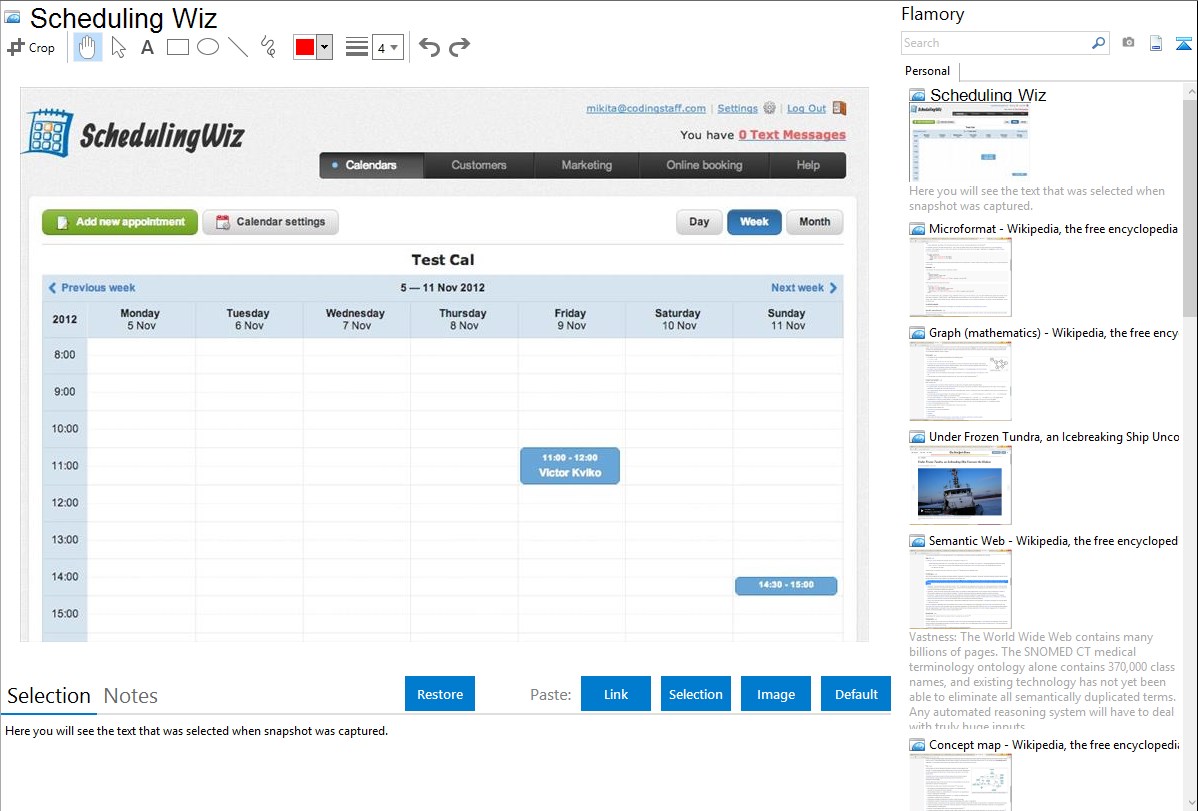Click the red color swatch
The image size is (1198, 811).
click(x=305, y=47)
